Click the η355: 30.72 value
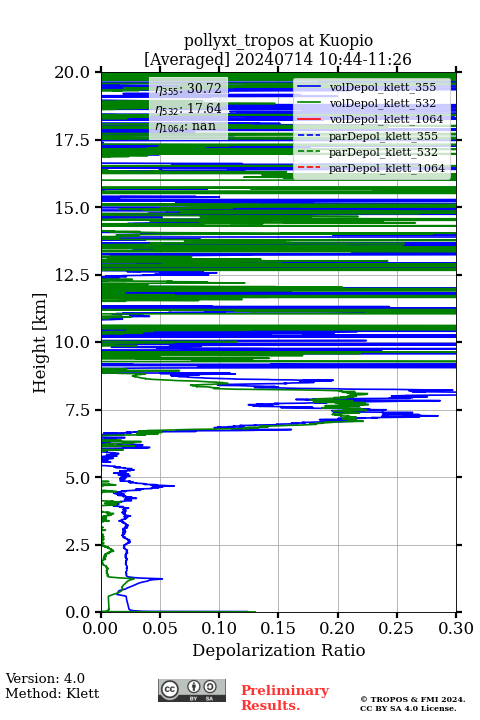Viewport: 480px width, 720px height. click(x=188, y=89)
